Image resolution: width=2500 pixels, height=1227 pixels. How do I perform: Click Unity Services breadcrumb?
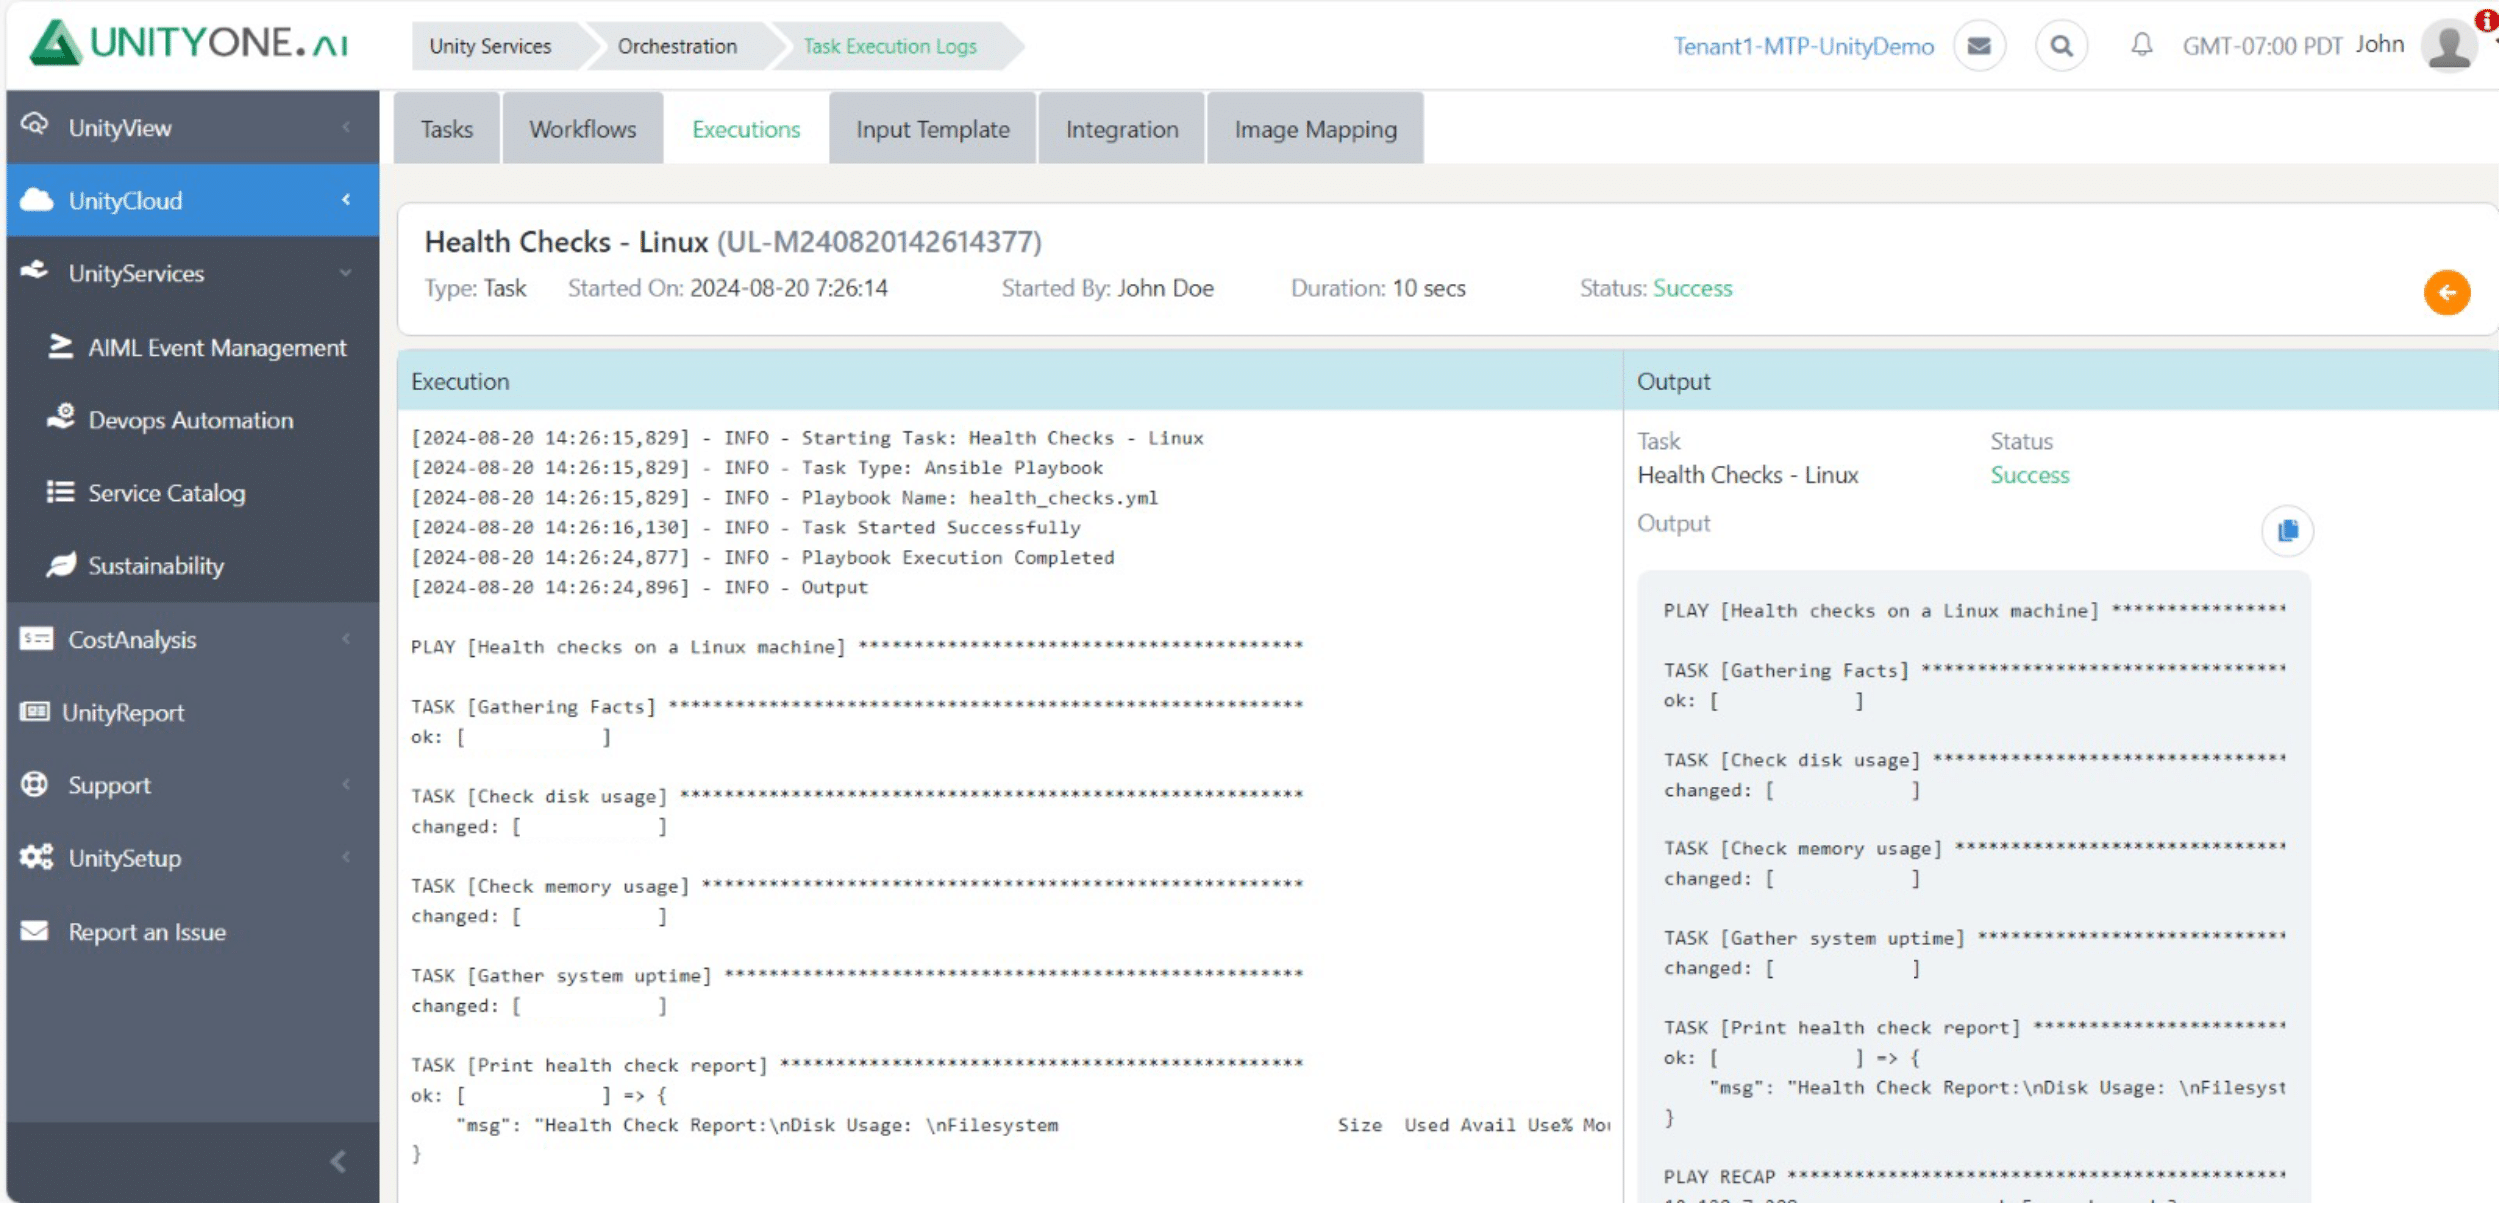click(x=490, y=46)
